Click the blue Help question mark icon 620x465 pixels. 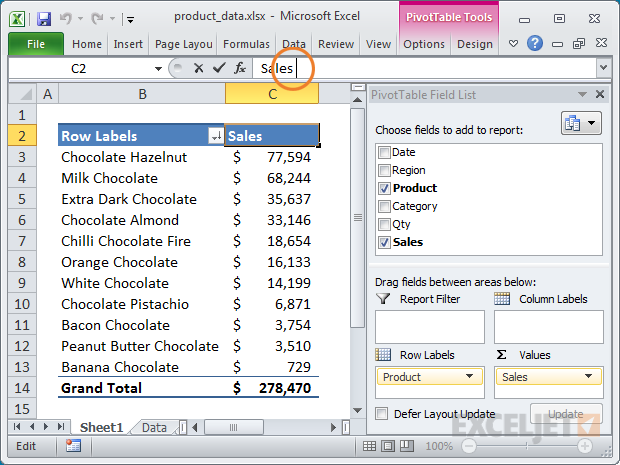535,44
